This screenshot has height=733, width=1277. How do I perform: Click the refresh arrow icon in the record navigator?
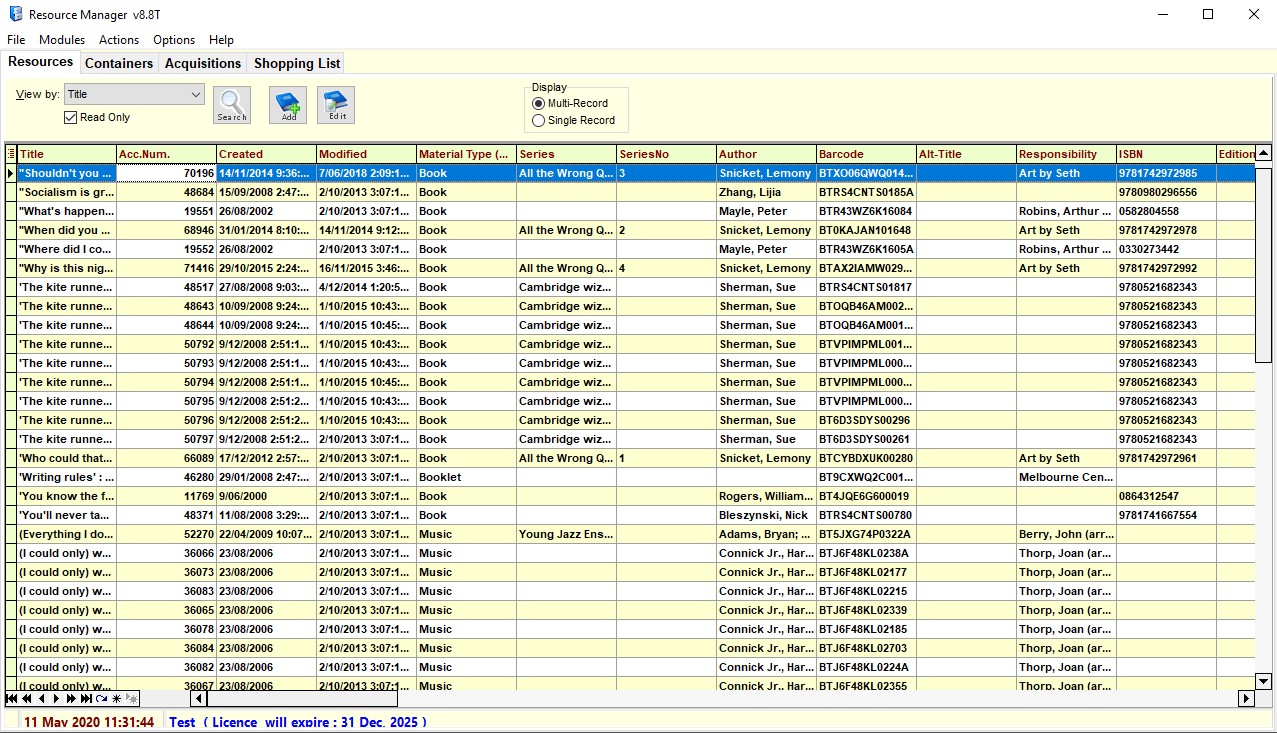tap(101, 699)
